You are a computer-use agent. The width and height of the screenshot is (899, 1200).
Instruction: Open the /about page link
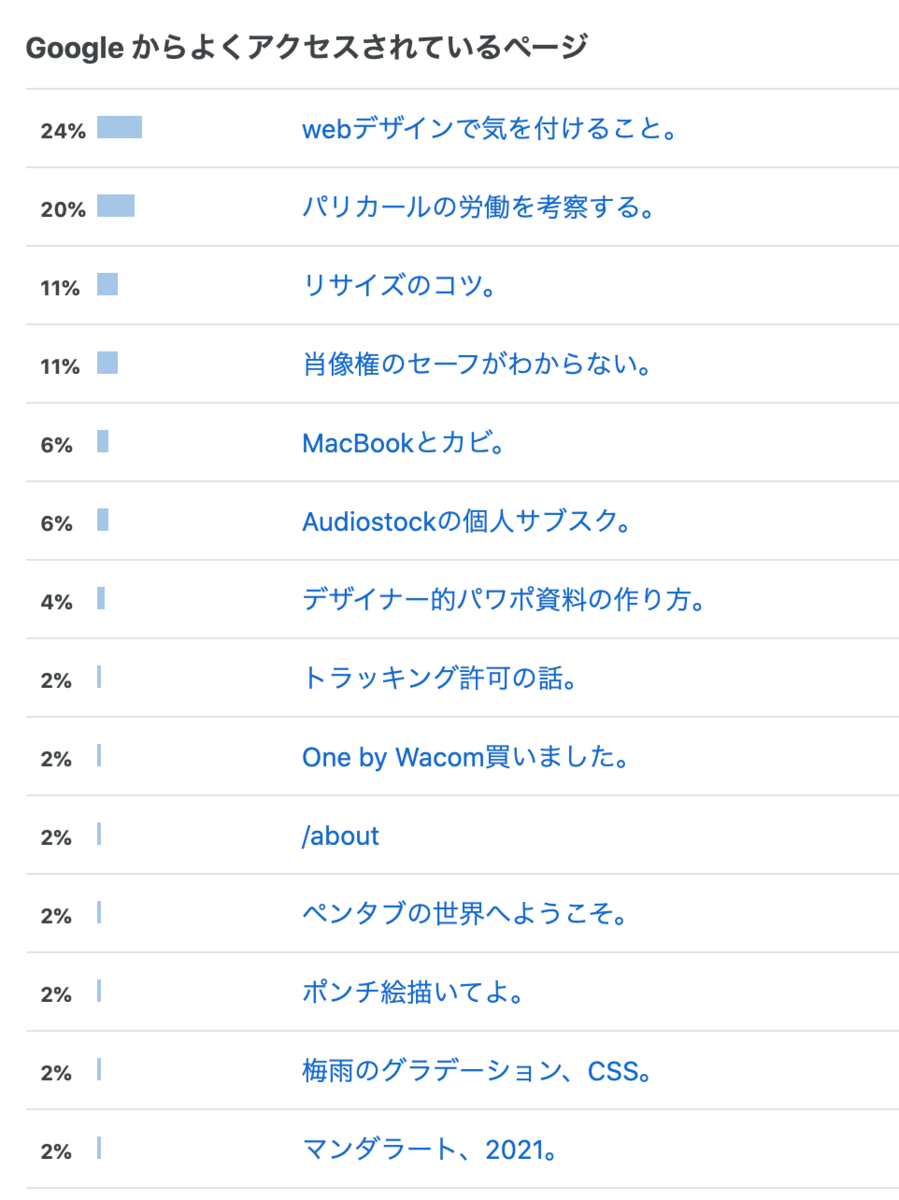[340, 836]
